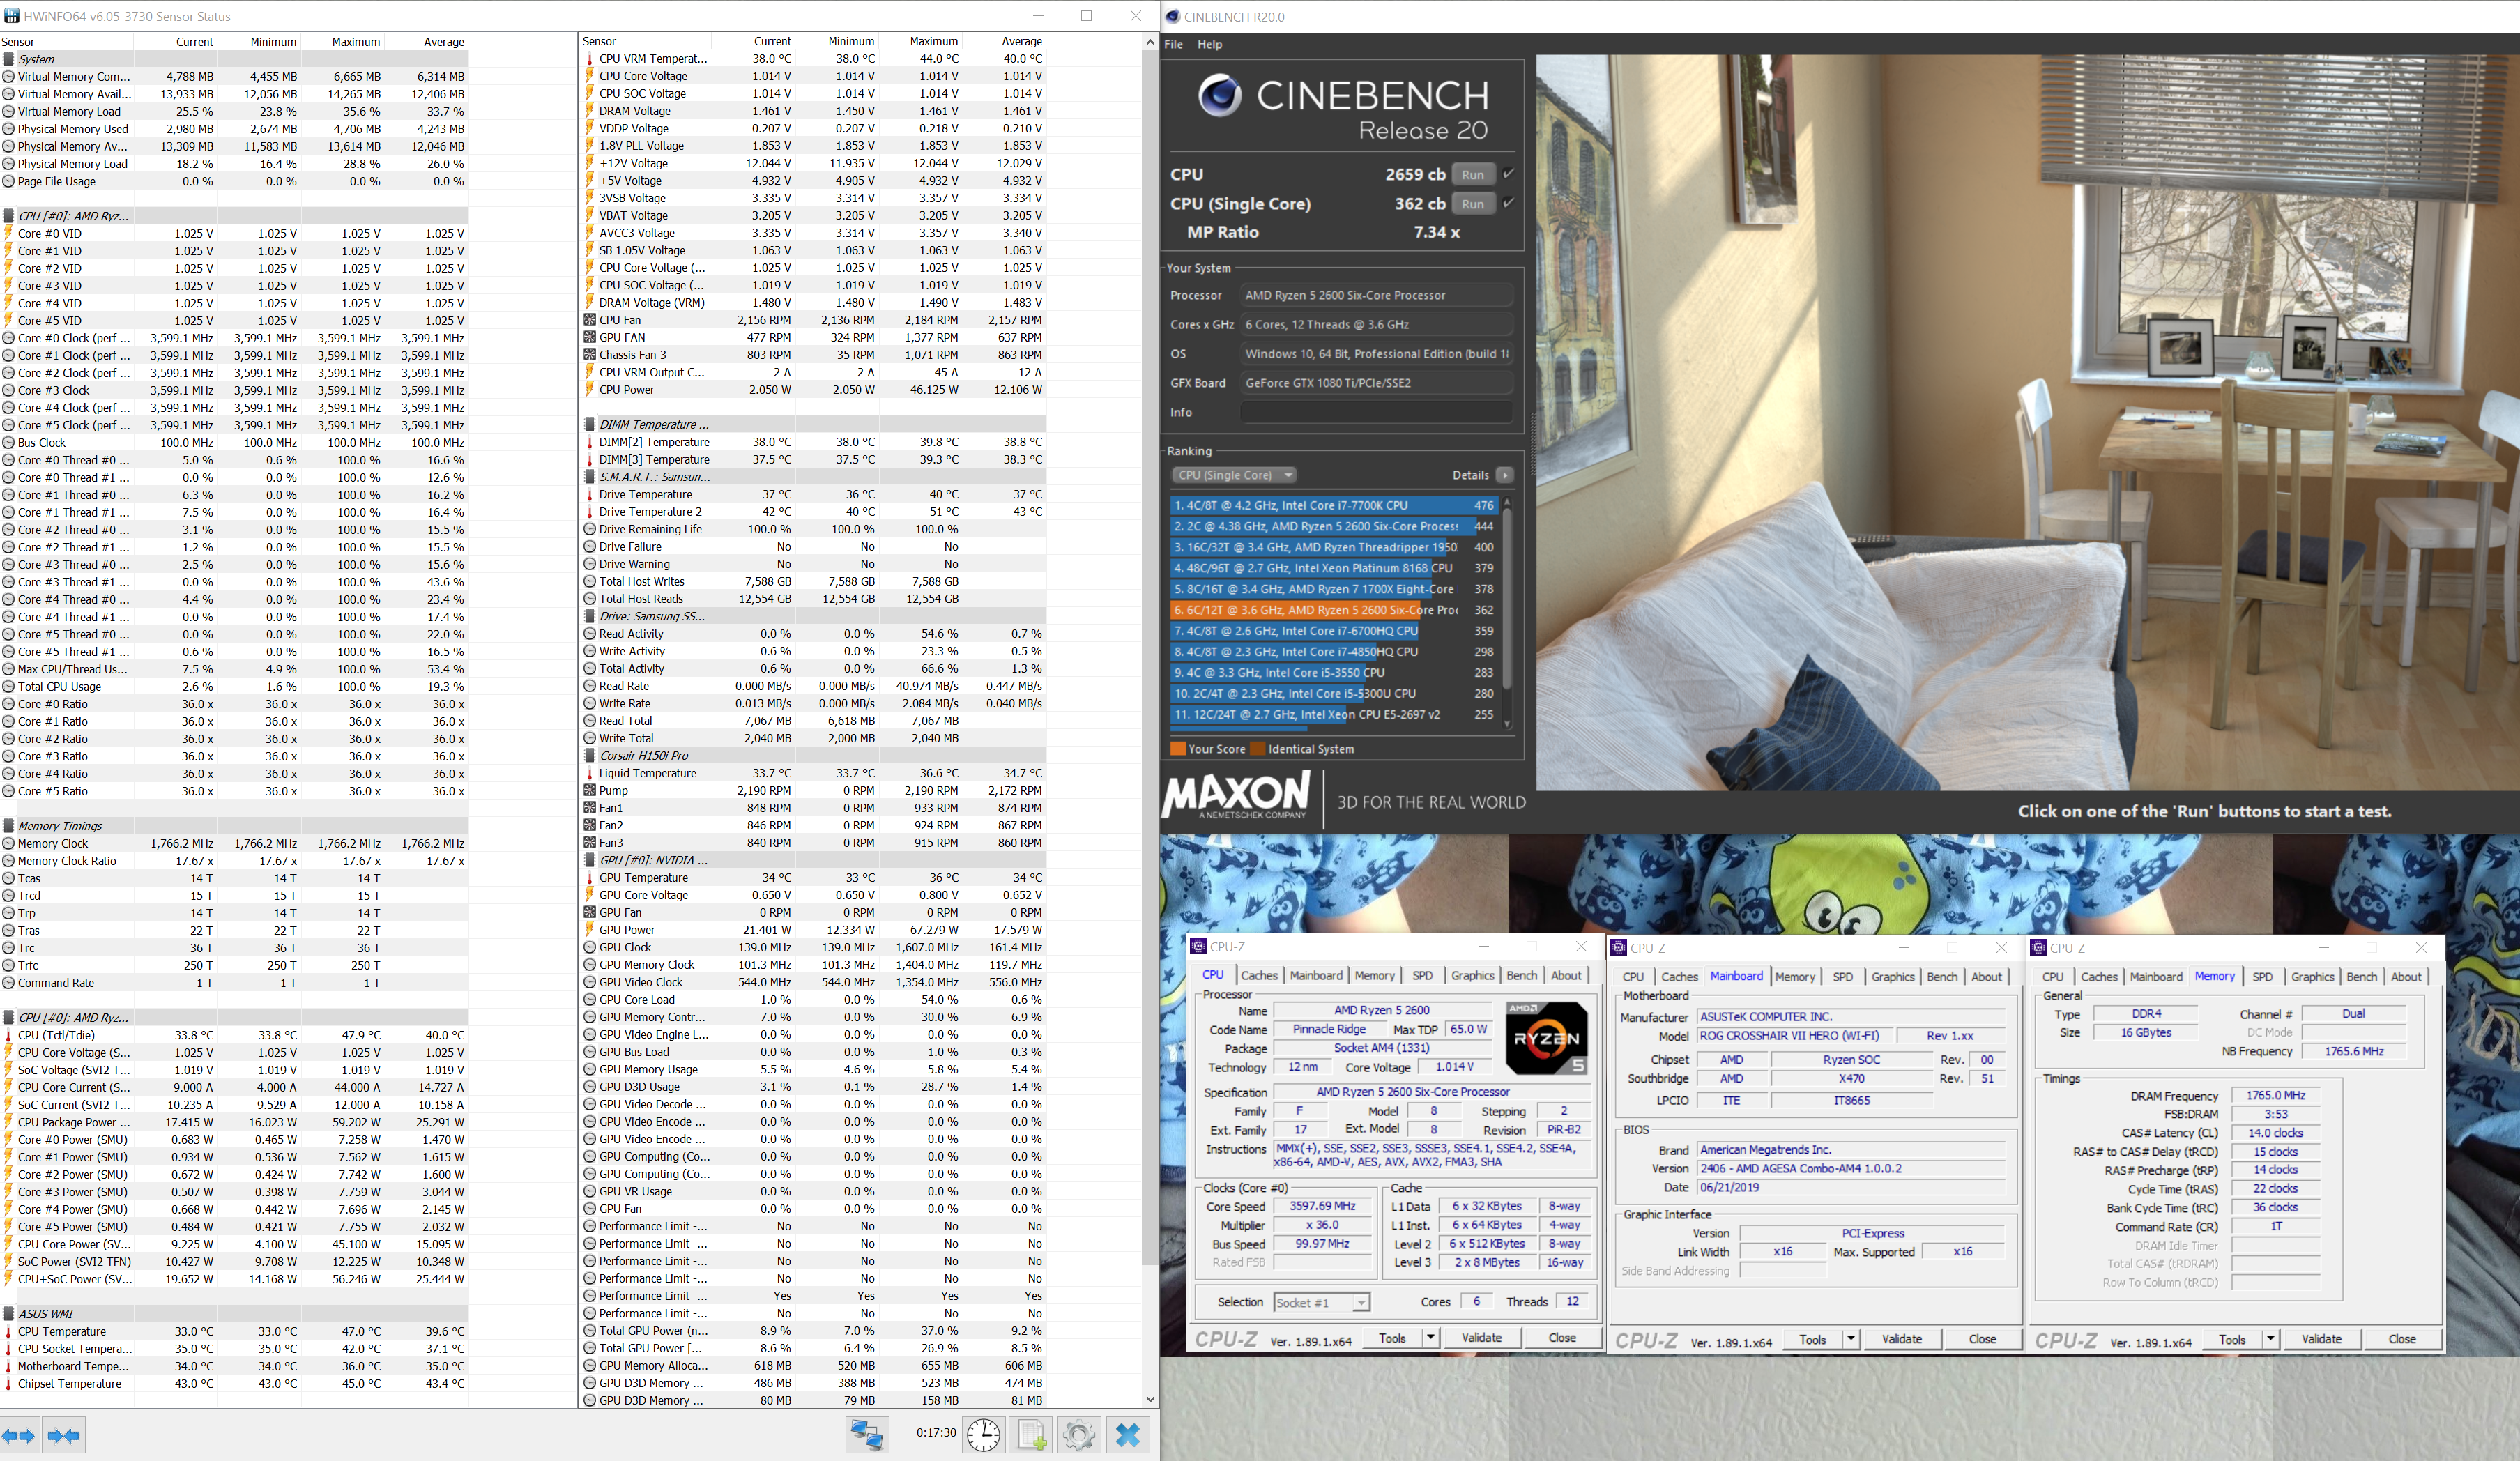Expand the Tools dropdown arrow in the first CPU-Z window
2520x1461 pixels.
pos(1430,1338)
